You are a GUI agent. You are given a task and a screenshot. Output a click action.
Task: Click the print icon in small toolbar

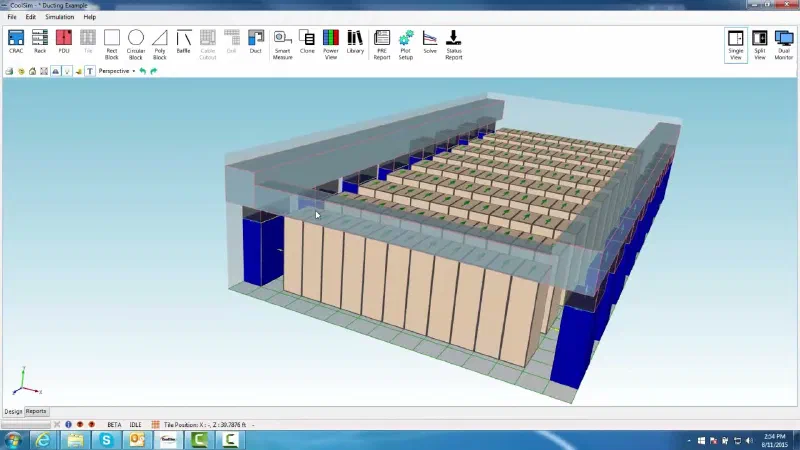[x=9, y=71]
